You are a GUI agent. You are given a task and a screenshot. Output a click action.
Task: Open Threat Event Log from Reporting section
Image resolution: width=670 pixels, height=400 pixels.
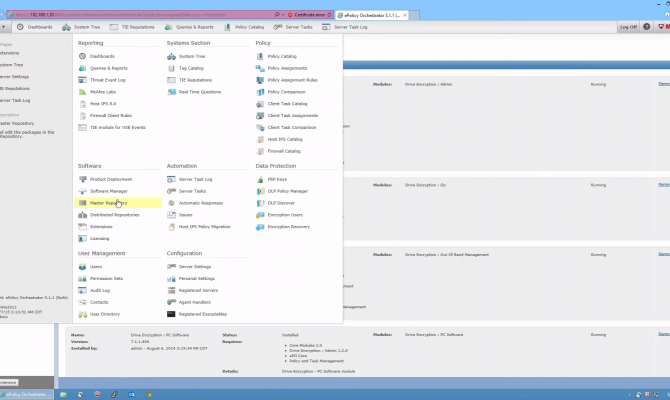pos(109,80)
